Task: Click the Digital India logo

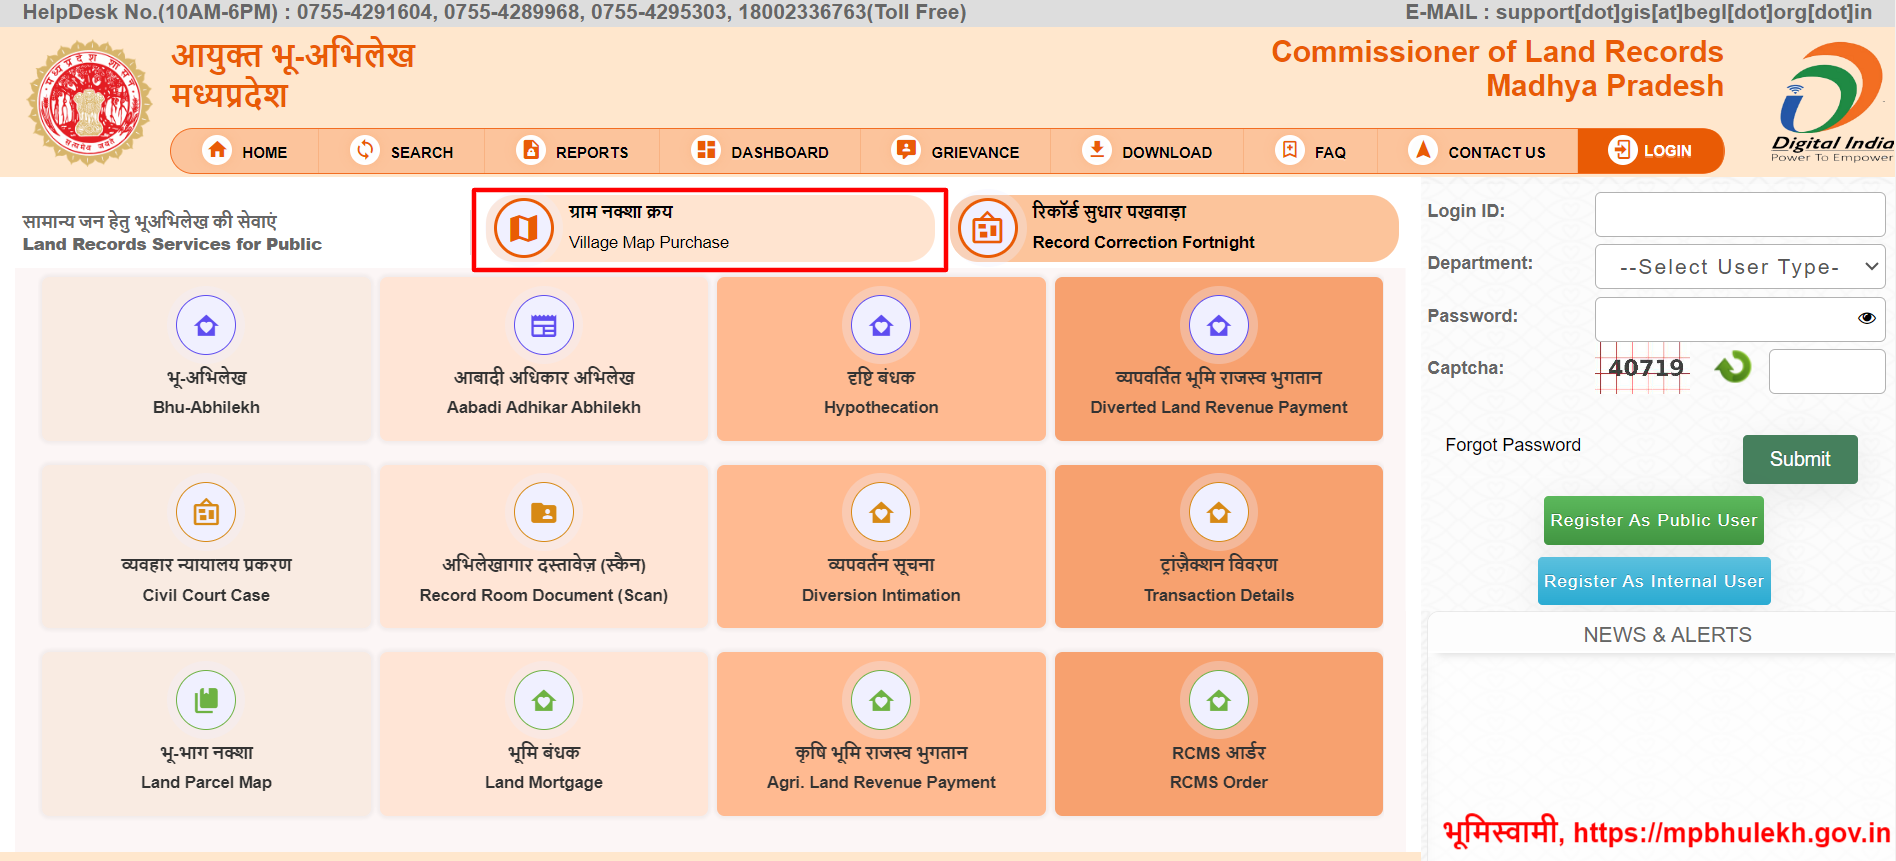Action: [x=1832, y=102]
